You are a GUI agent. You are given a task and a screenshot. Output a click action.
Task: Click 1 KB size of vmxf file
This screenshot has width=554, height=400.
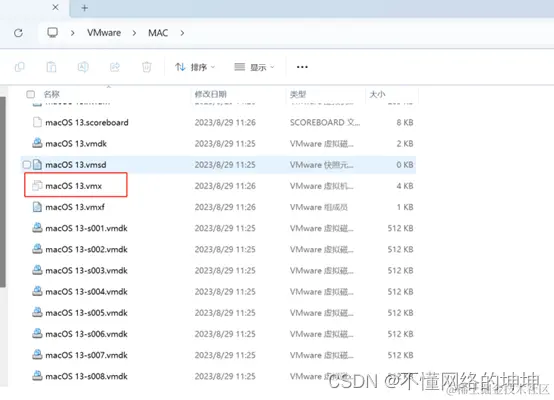405,207
